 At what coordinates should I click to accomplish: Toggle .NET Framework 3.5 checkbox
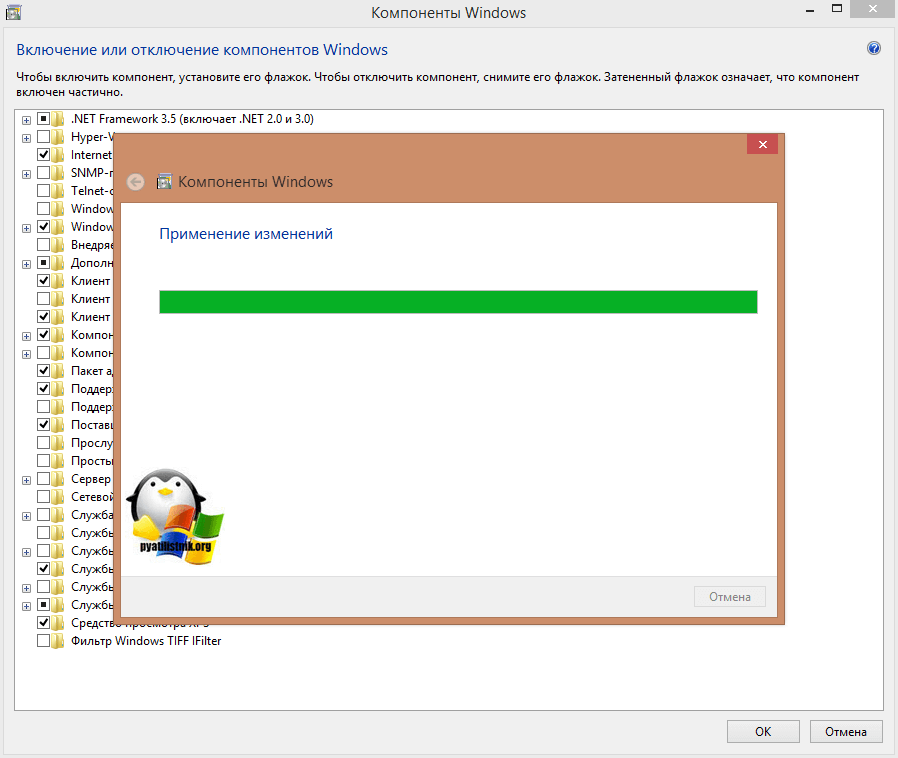(x=44, y=119)
